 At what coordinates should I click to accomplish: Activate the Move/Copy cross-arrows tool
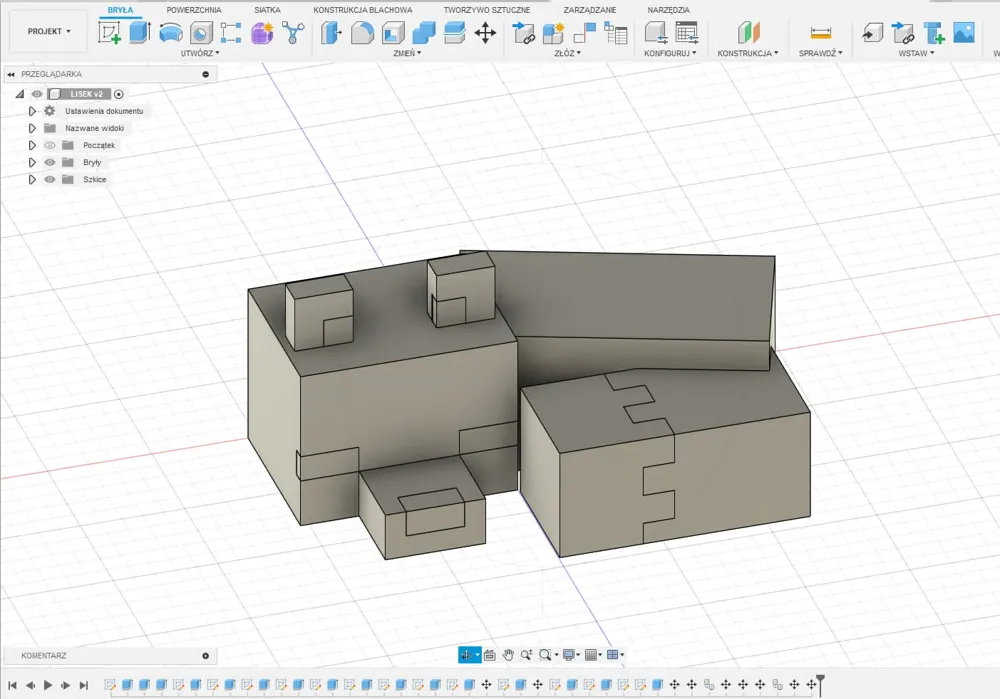(485, 33)
